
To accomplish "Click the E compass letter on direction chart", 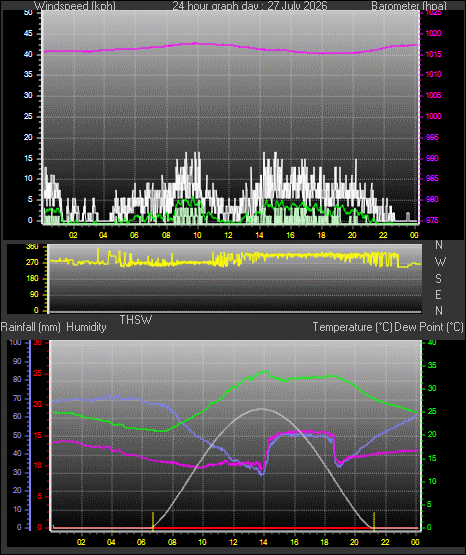I will tap(438, 295).
